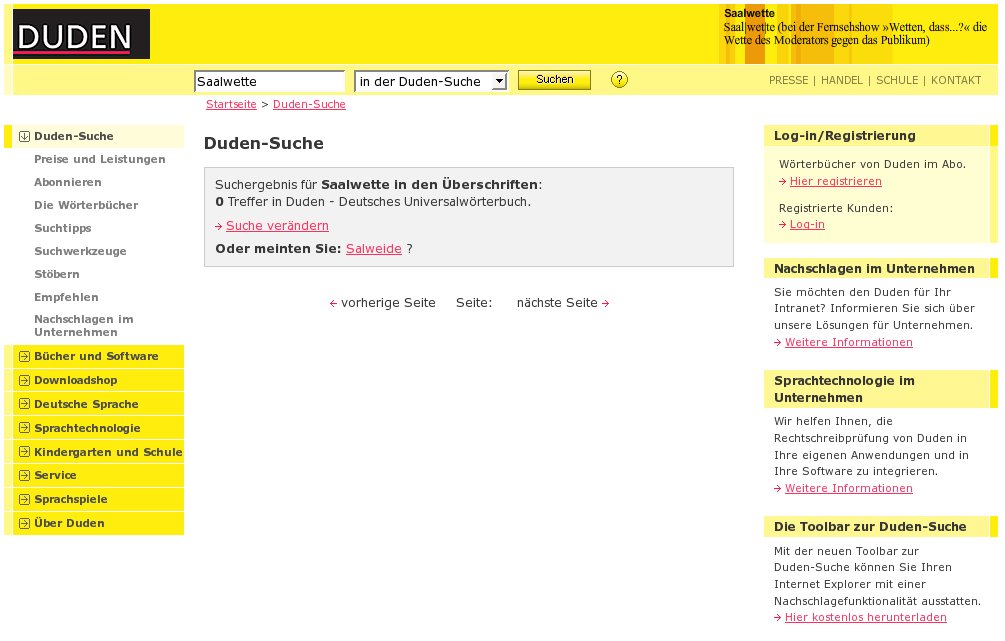Click the search field containing Saalwette
Screen dimensions: 1005x641
click(x=269, y=81)
